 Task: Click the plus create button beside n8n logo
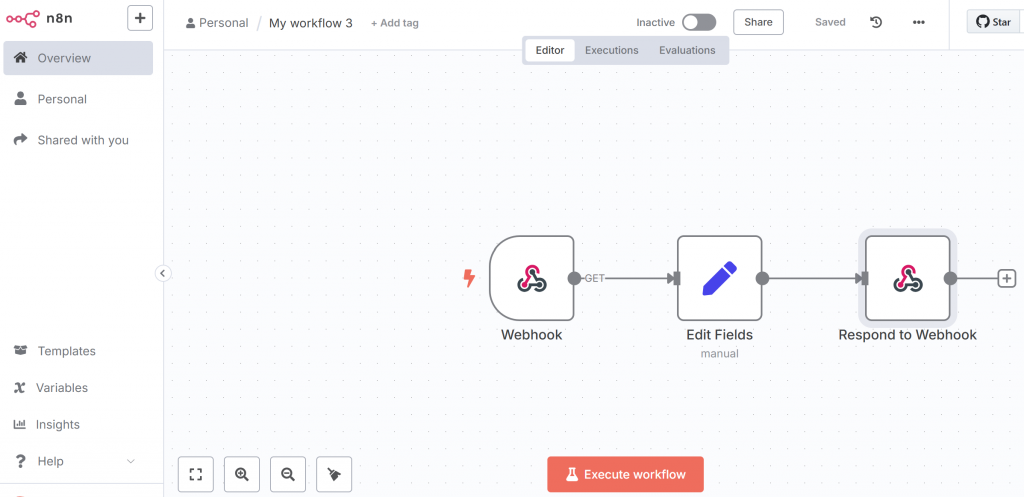(140, 18)
